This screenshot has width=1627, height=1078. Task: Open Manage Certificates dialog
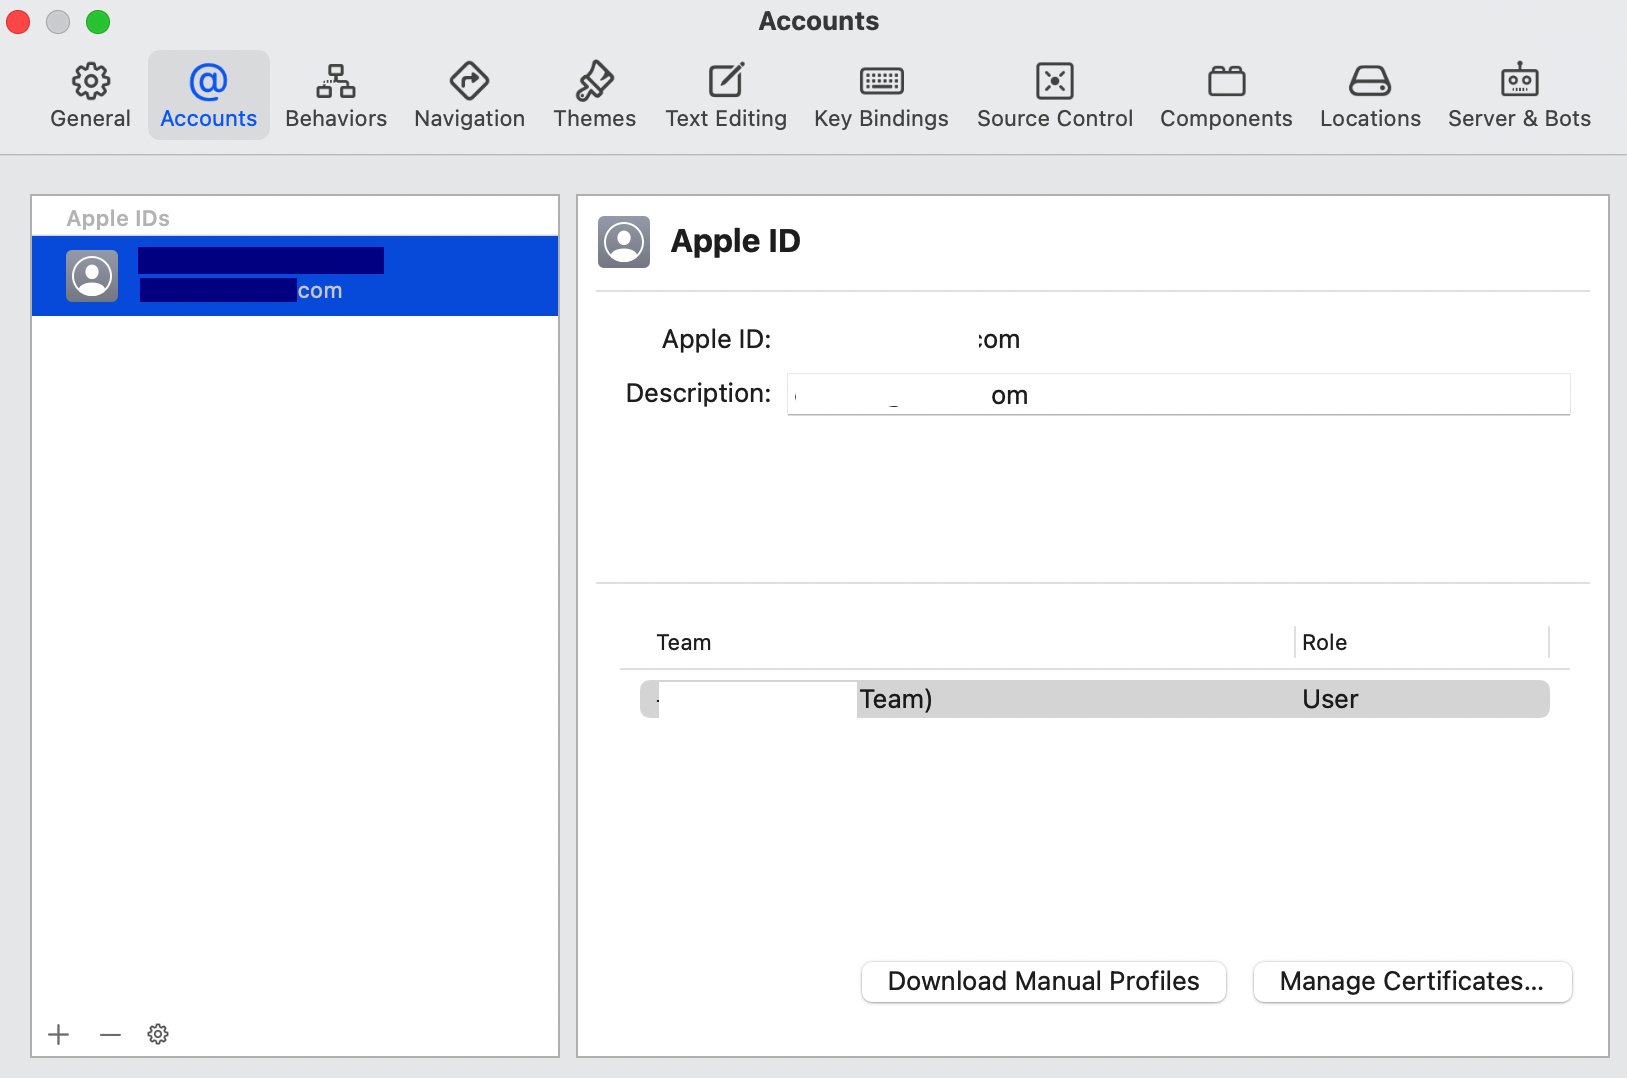coord(1412,981)
